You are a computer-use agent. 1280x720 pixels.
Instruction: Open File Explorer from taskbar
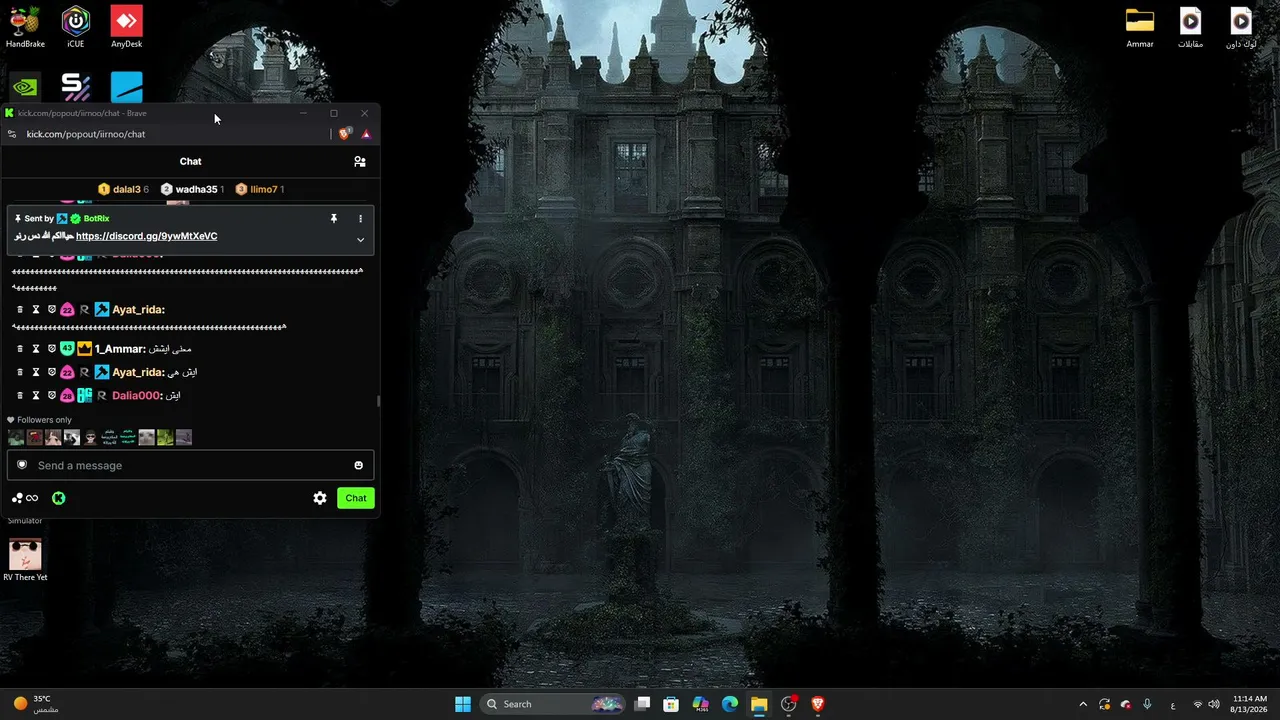point(759,704)
